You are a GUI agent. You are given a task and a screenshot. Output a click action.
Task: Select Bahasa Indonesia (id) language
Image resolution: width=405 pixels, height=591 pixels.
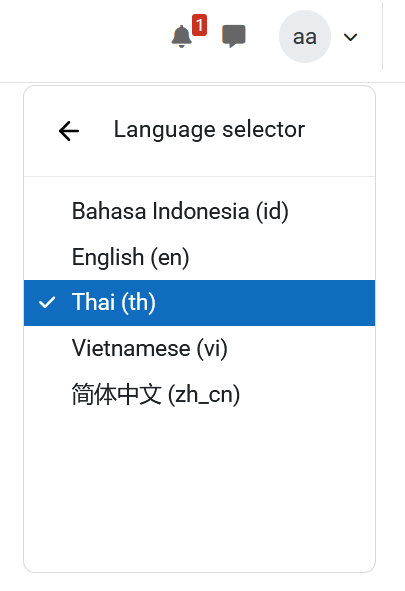pyautogui.click(x=199, y=211)
